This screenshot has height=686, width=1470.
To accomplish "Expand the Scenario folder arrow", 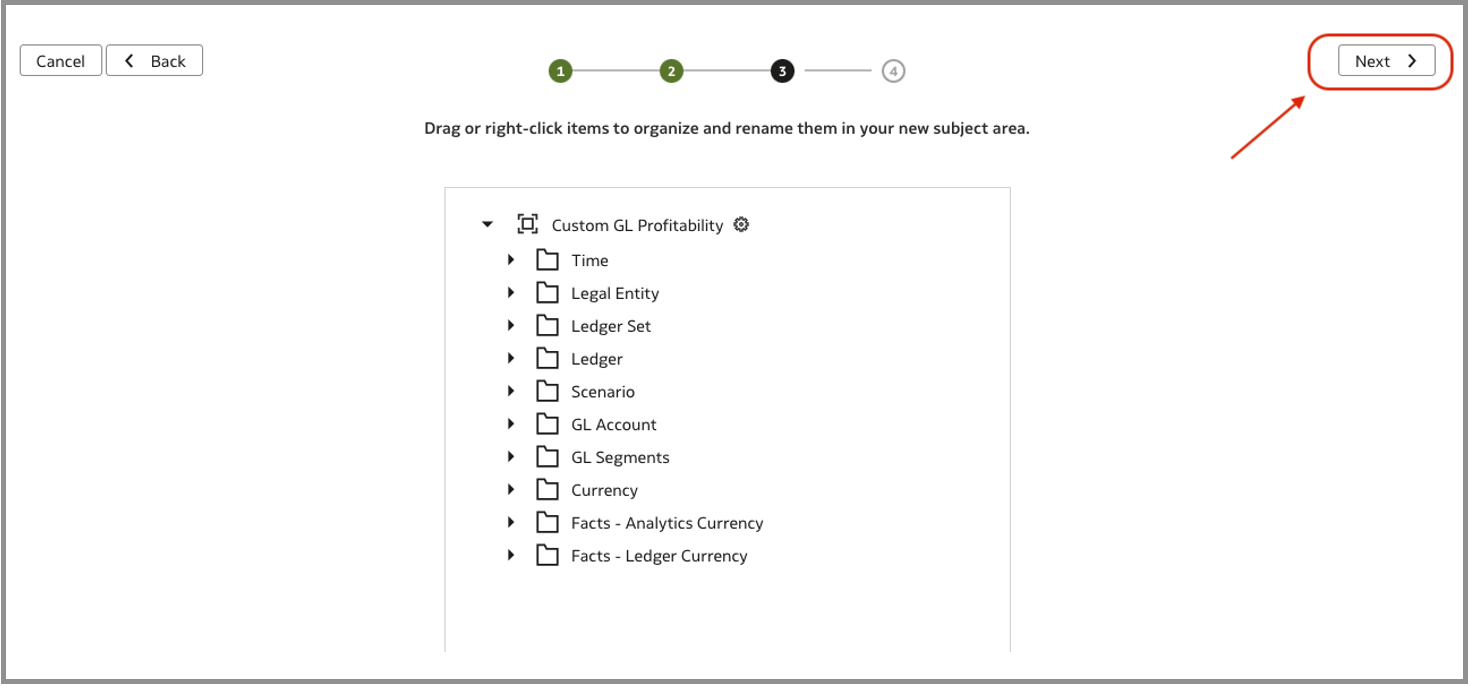I will tap(511, 392).
